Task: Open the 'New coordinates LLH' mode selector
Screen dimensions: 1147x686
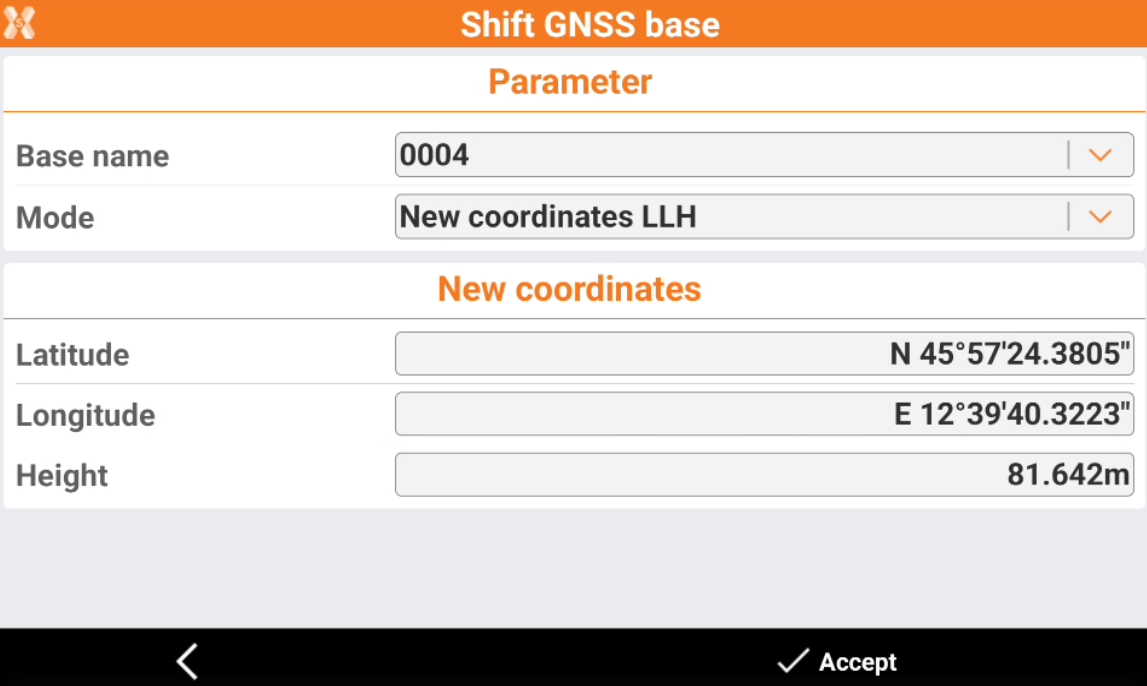Action: click(x=730, y=216)
